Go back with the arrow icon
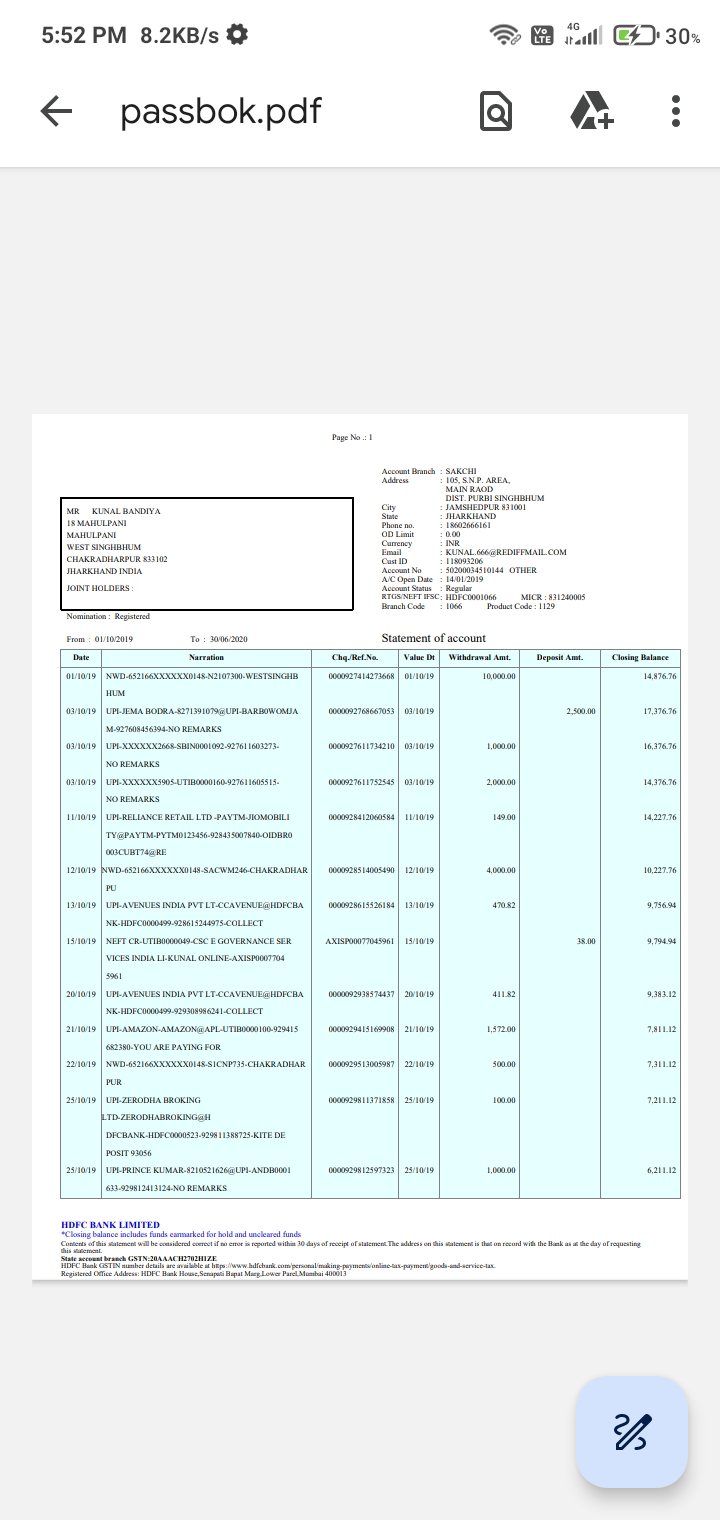 [56, 112]
